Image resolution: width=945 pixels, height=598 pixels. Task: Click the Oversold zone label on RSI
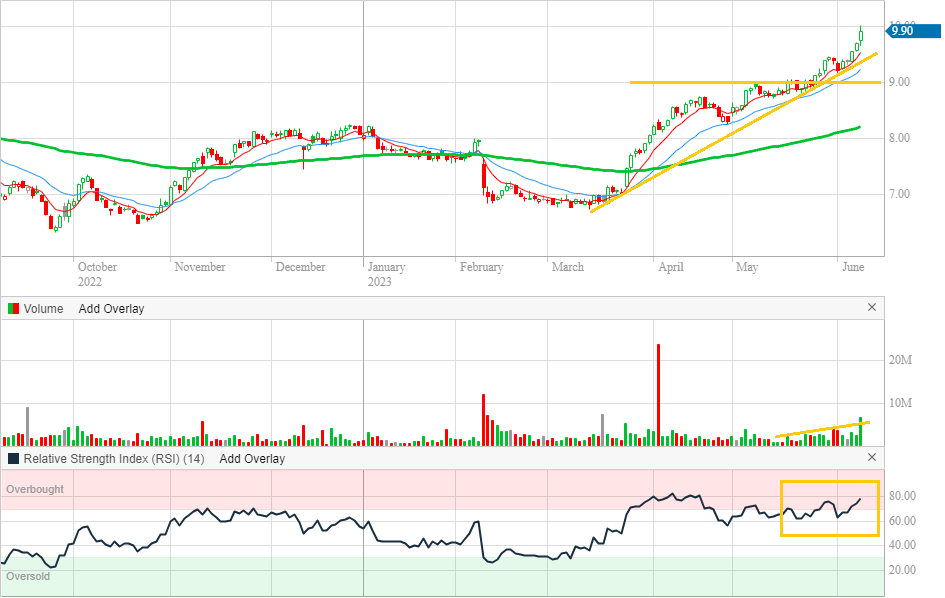27,576
